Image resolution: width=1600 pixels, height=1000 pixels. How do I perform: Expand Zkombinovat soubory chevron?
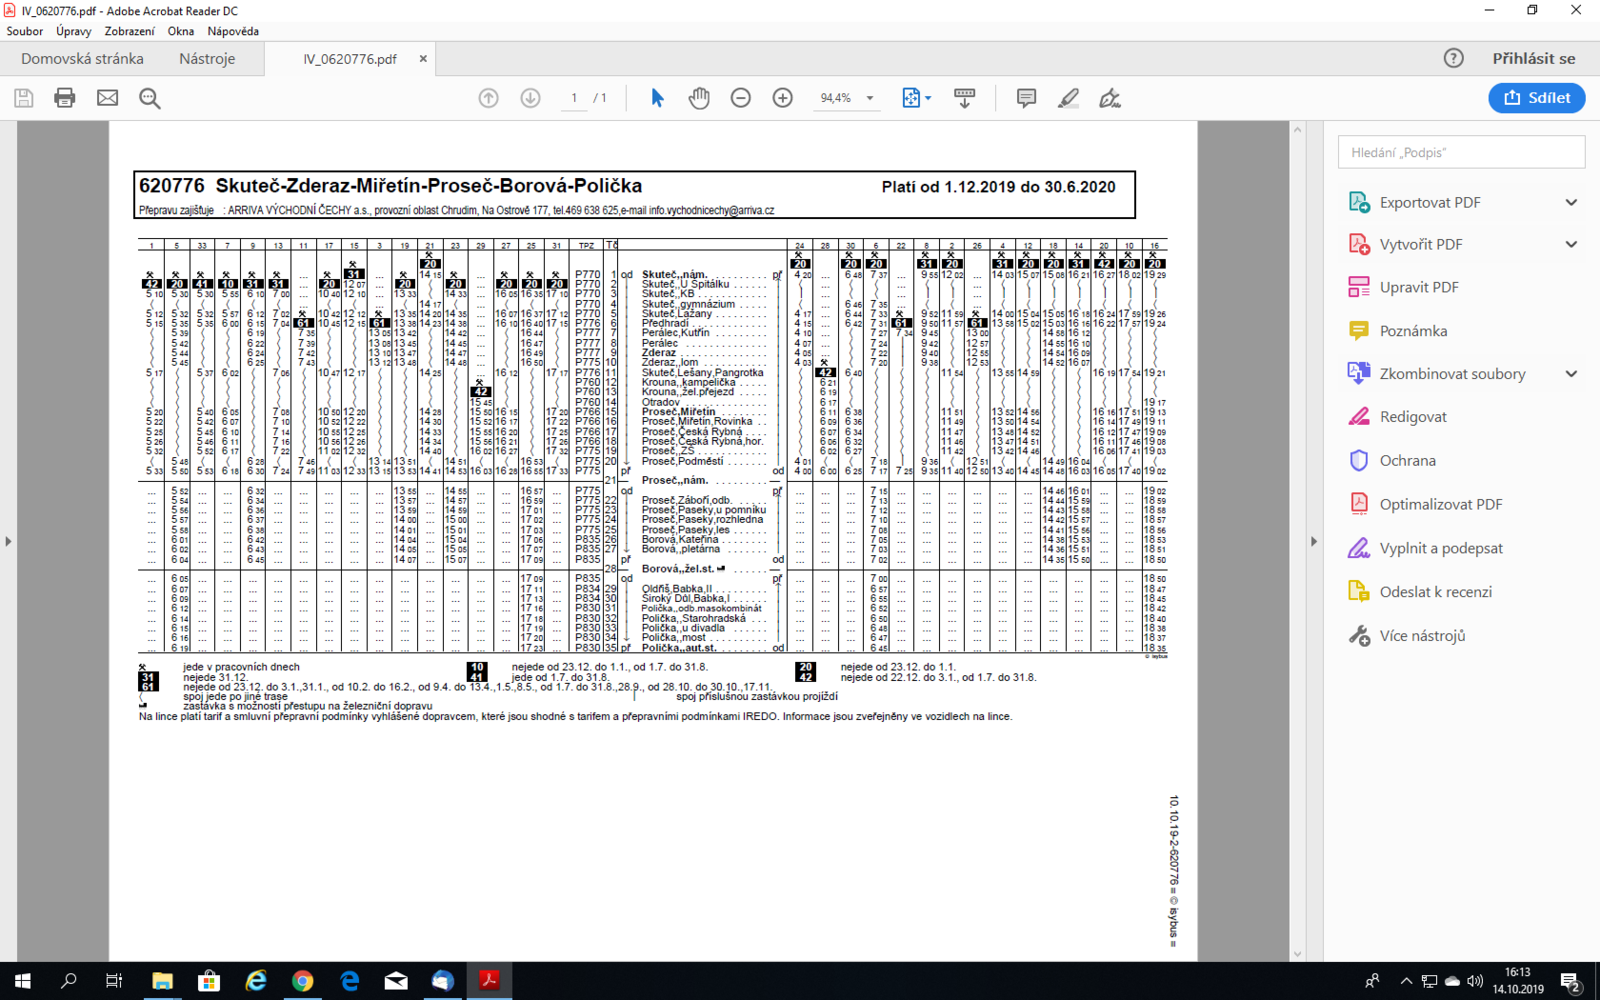click(x=1571, y=374)
